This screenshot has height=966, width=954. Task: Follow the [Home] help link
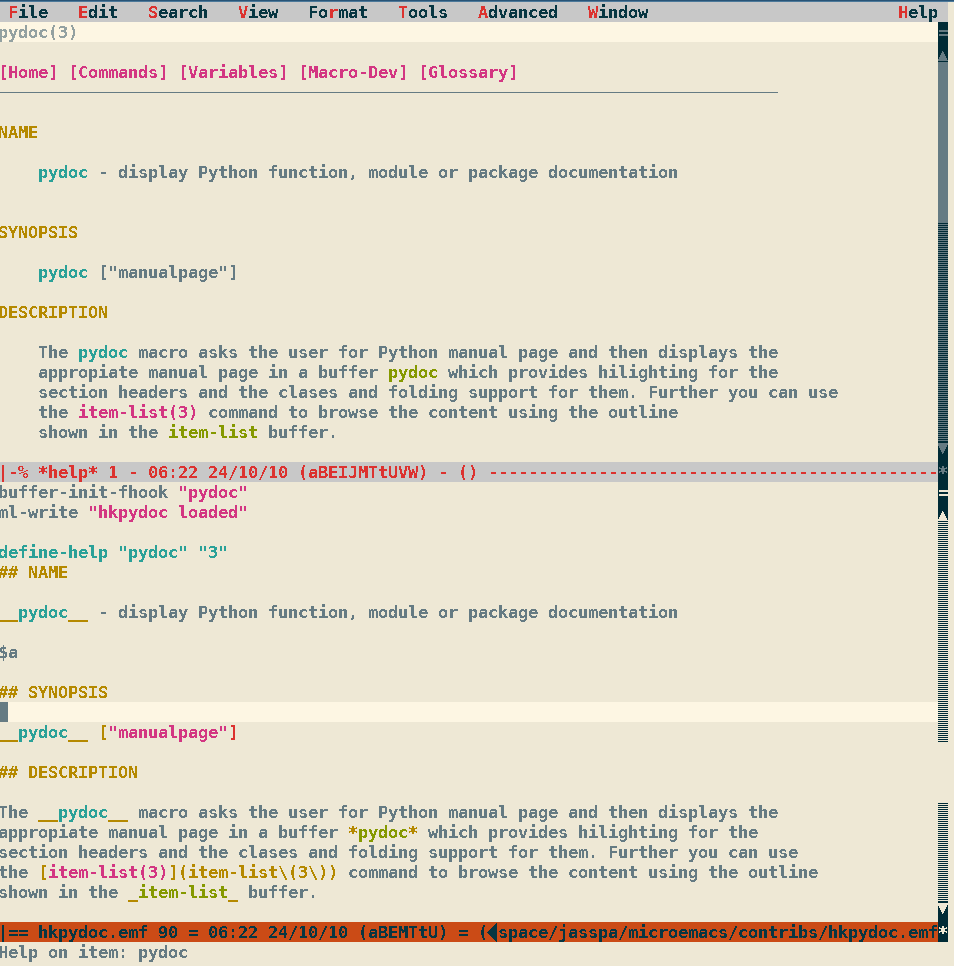point(29,73)
